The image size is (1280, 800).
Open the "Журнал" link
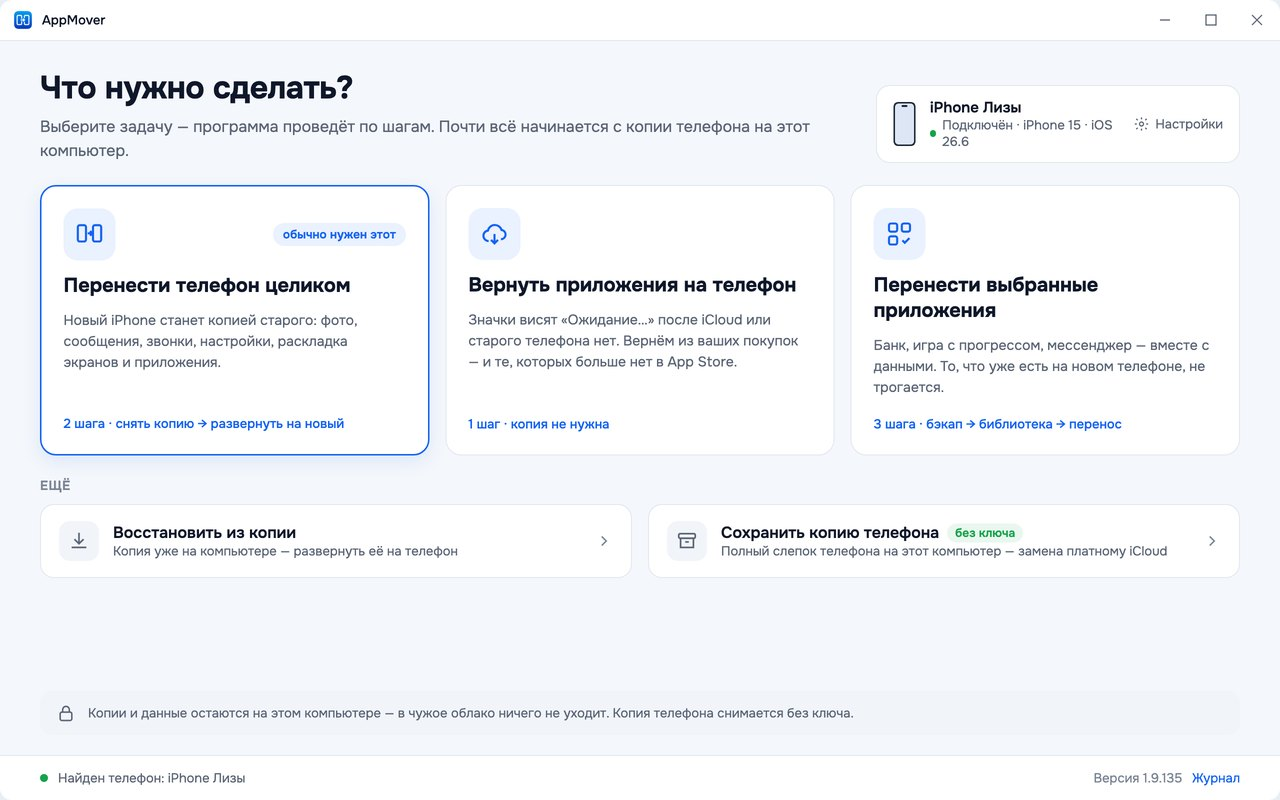(1216, 778)
